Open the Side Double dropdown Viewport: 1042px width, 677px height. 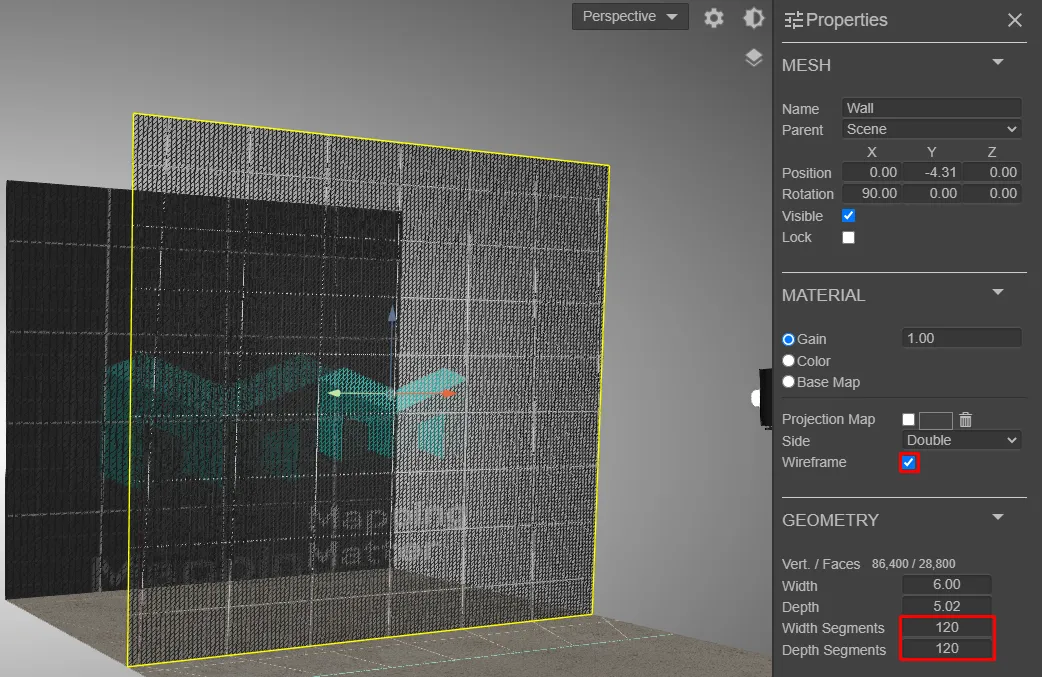coord(961,440)
